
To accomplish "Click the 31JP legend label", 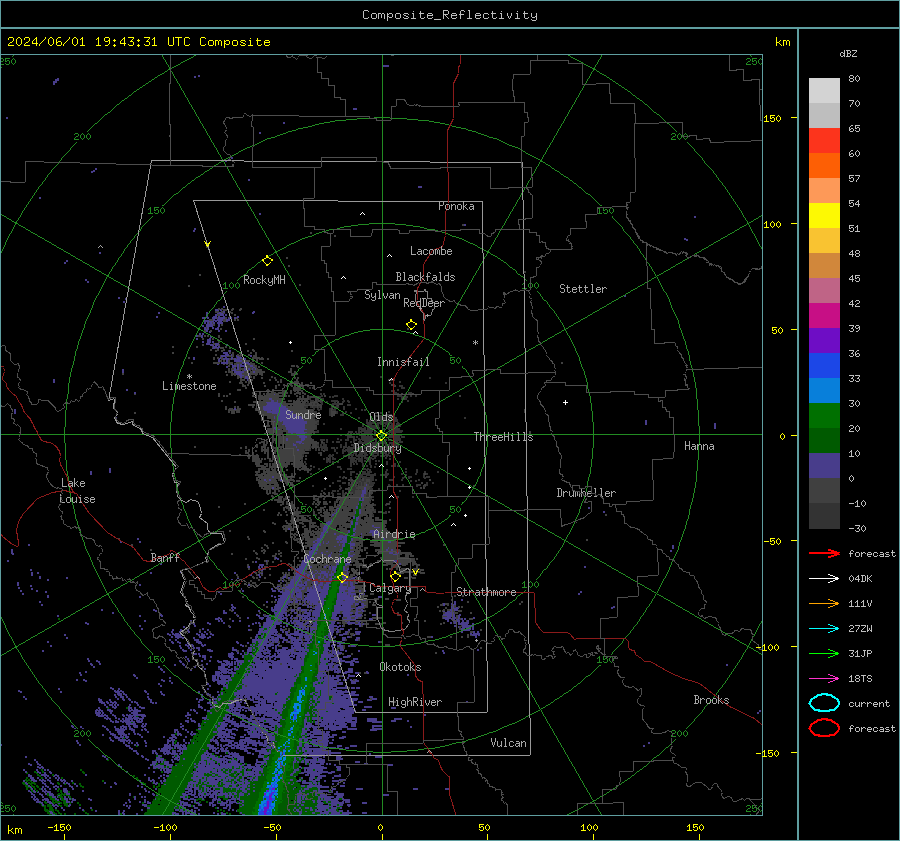I will (860, 653).
